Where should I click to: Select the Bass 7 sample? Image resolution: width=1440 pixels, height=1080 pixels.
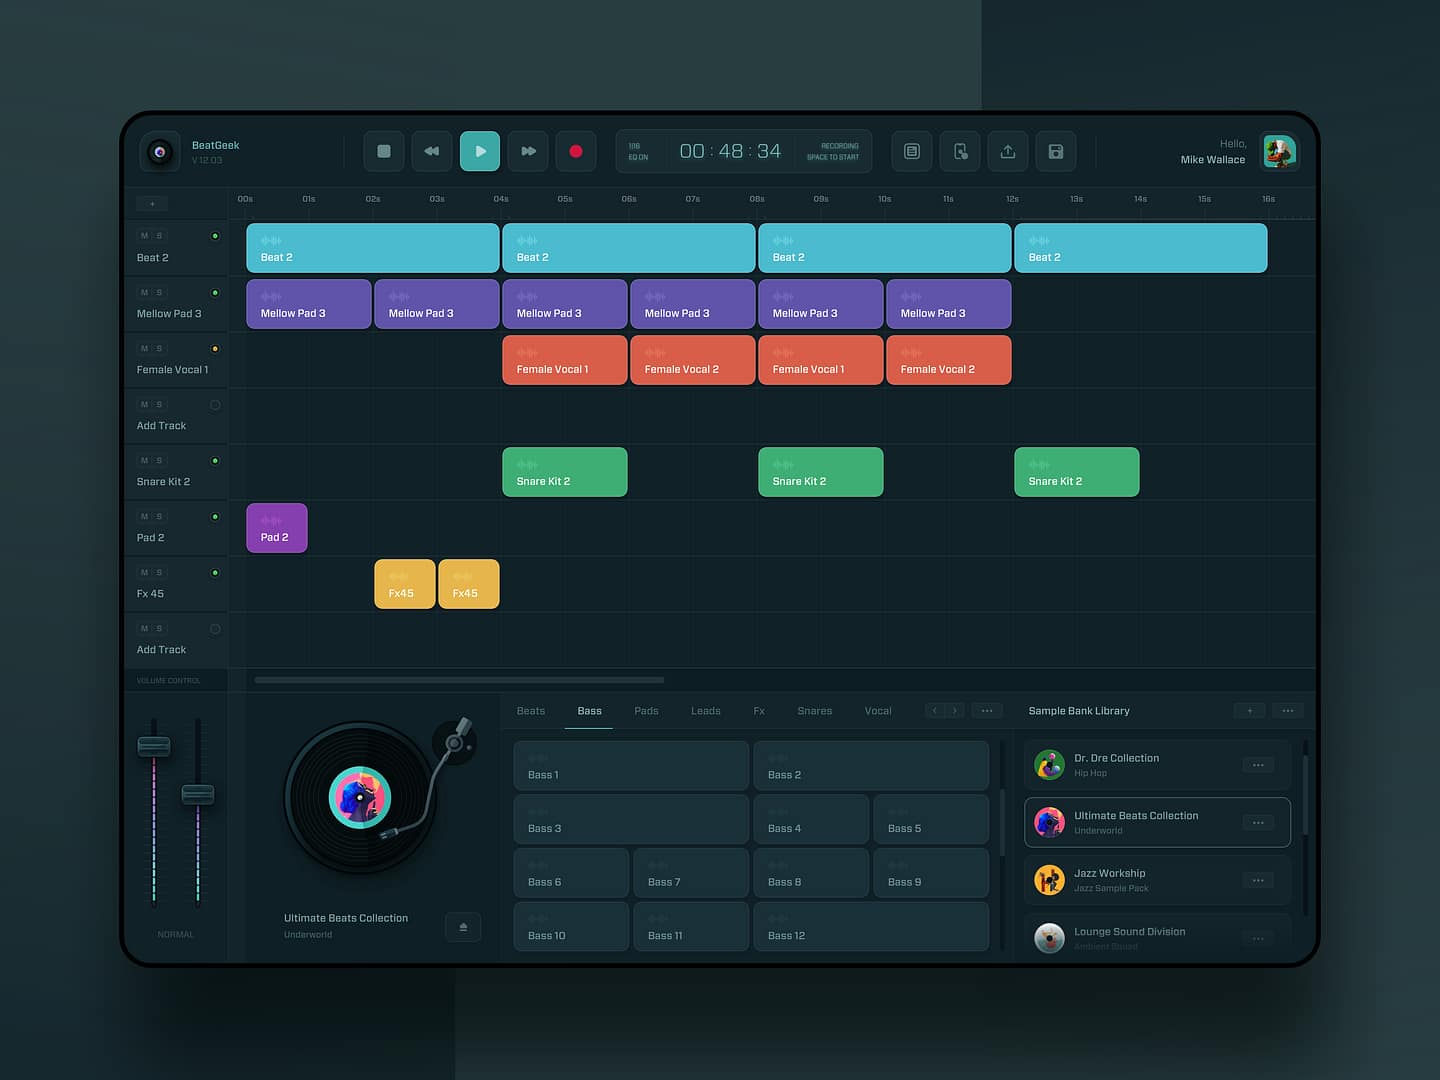pos(690,872)
